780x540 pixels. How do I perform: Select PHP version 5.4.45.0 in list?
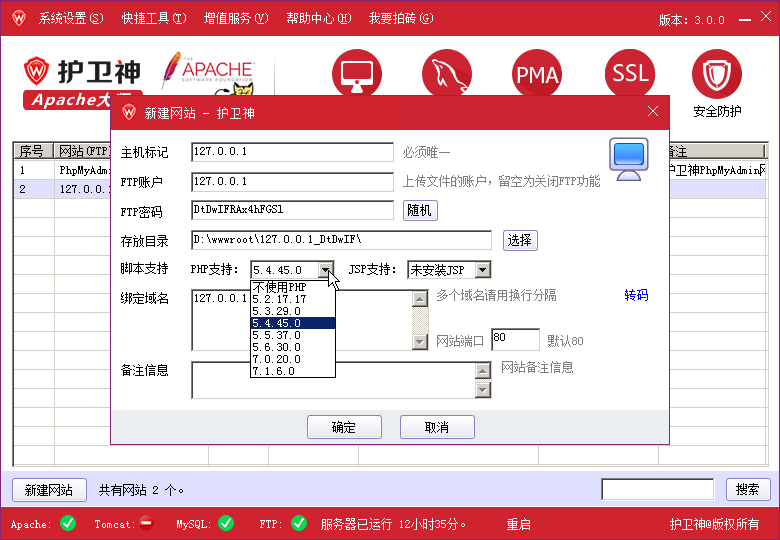coord(293,323)
